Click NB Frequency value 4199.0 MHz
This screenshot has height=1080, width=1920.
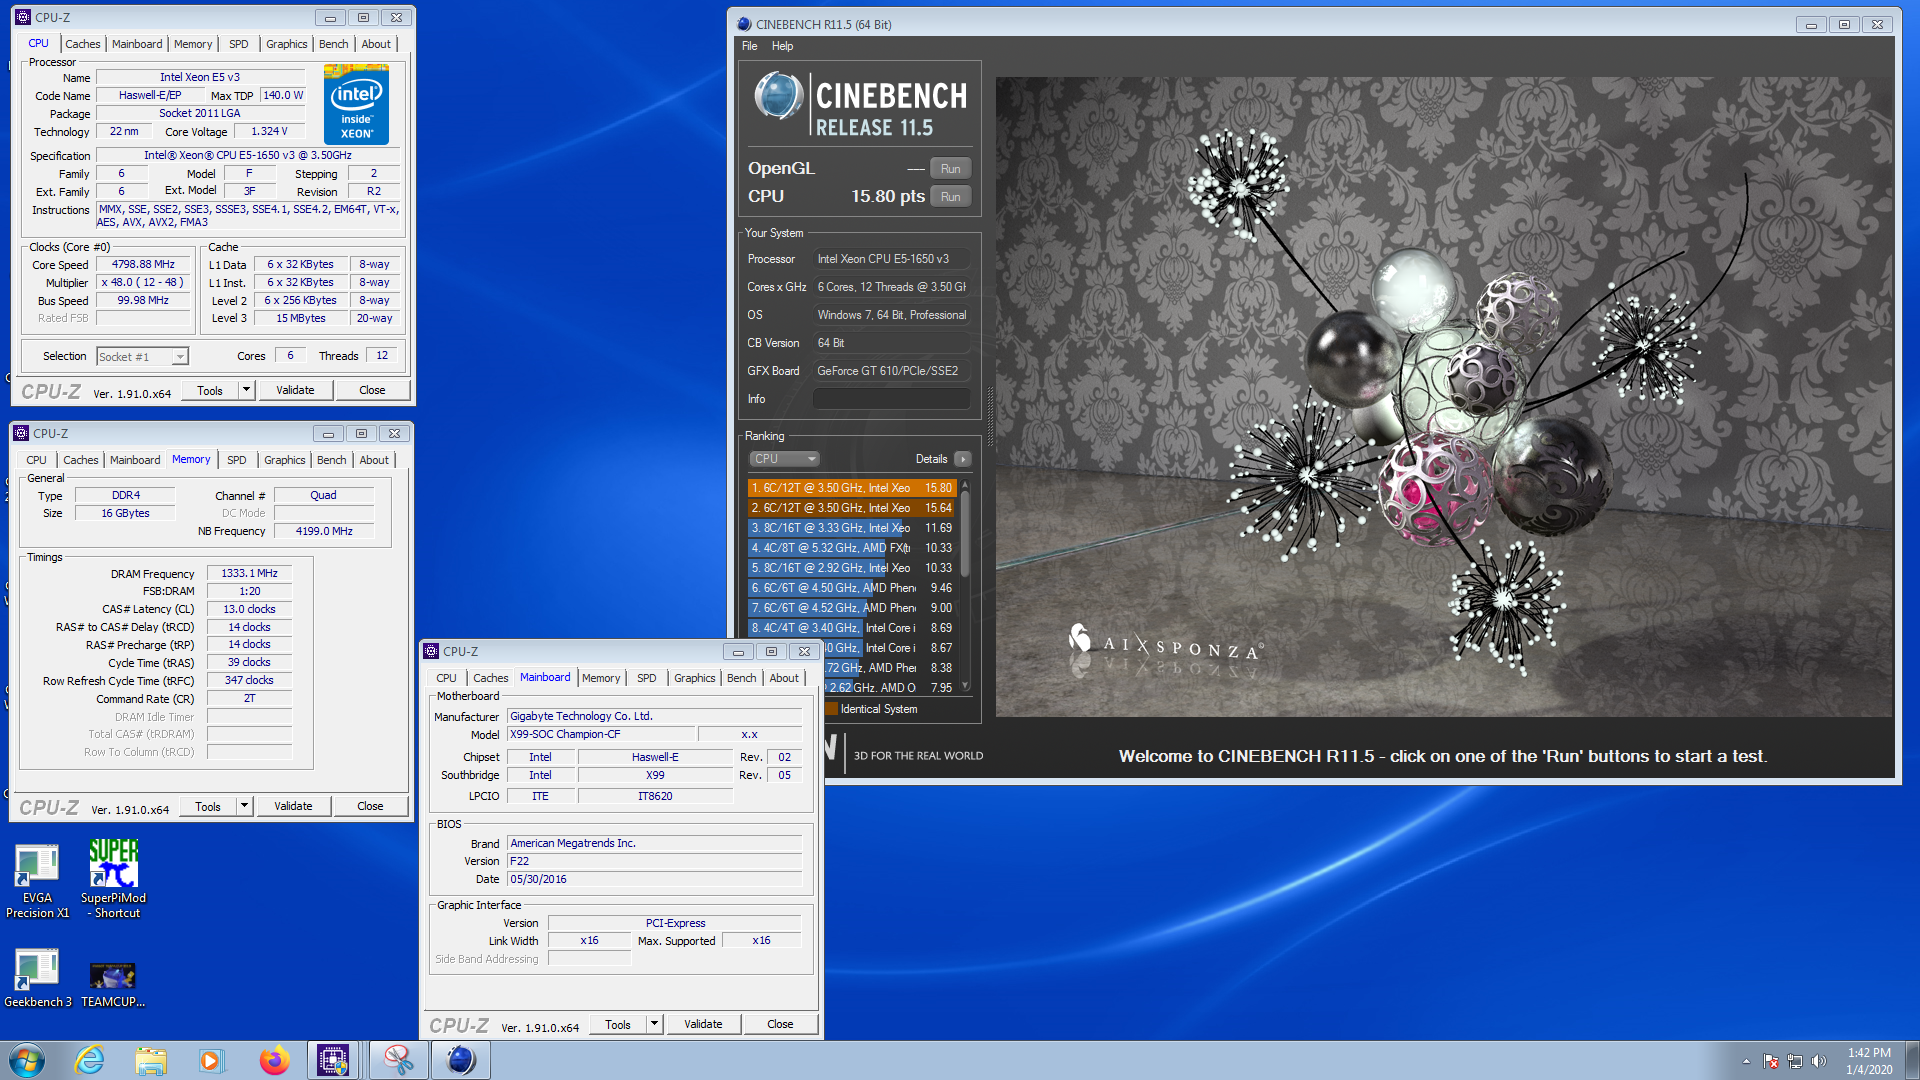point(324,531)
